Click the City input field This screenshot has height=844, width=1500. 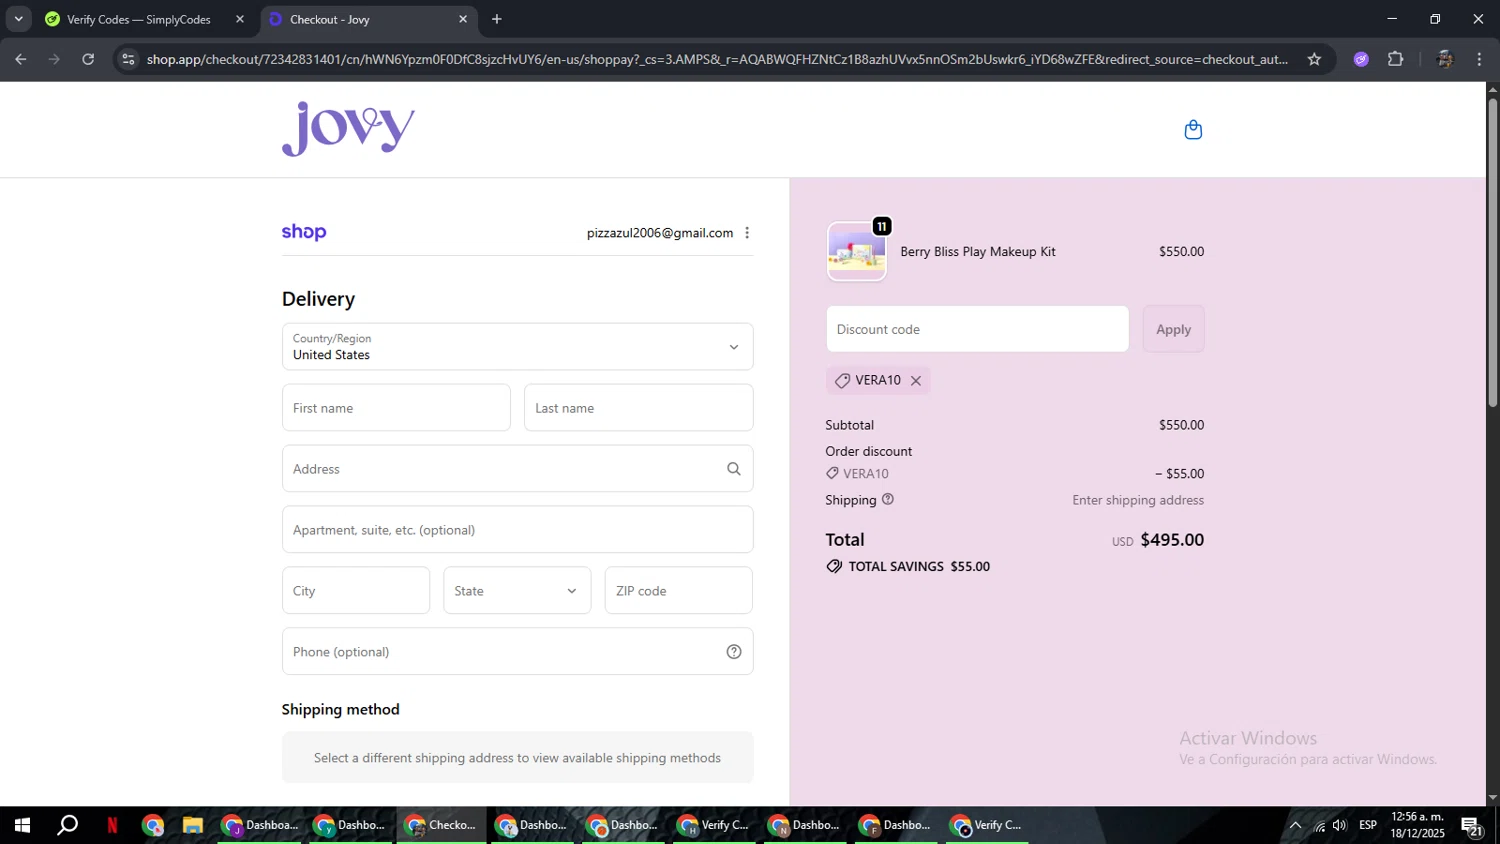355,591
